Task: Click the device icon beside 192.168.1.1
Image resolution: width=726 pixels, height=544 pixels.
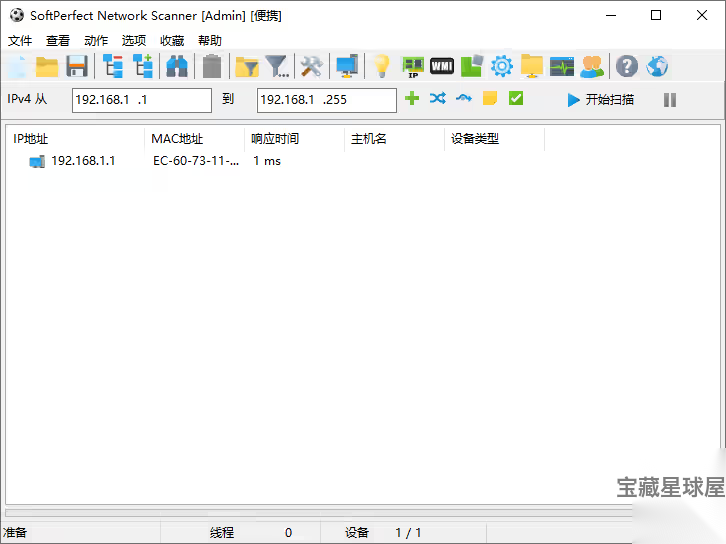Action: [x=37, y=162]
